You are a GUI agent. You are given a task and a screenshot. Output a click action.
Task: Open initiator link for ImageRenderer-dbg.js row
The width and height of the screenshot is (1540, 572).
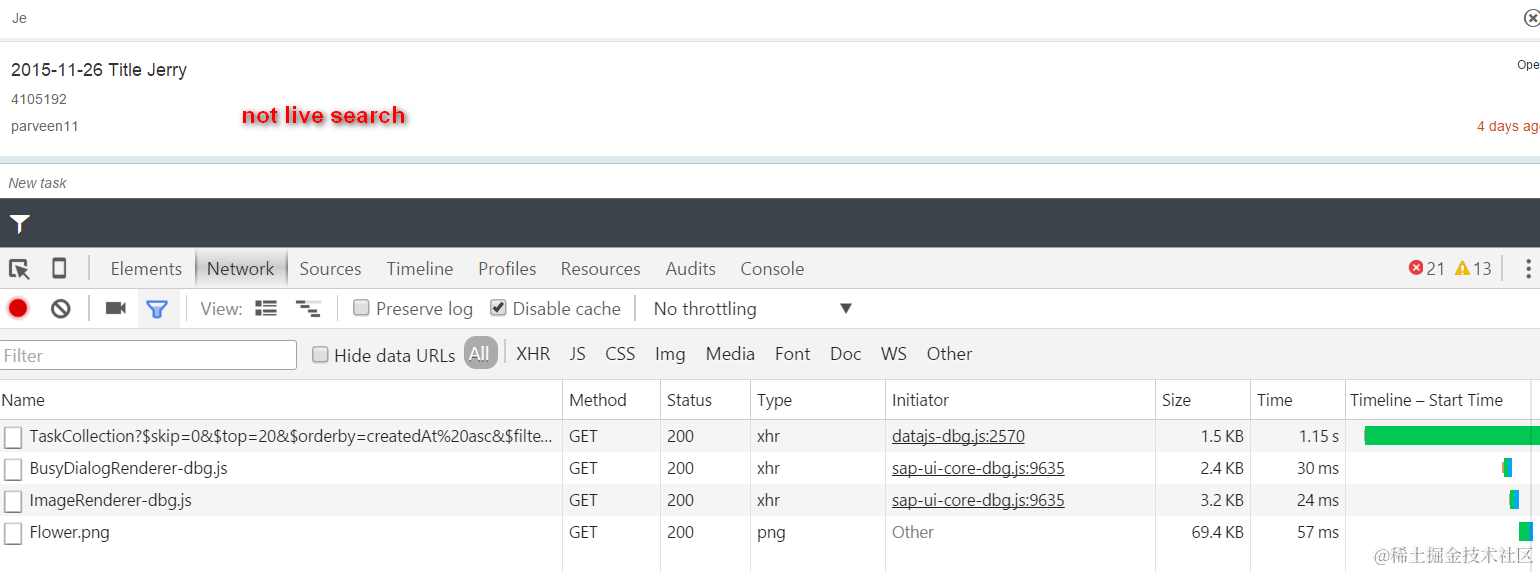point(978,500)
